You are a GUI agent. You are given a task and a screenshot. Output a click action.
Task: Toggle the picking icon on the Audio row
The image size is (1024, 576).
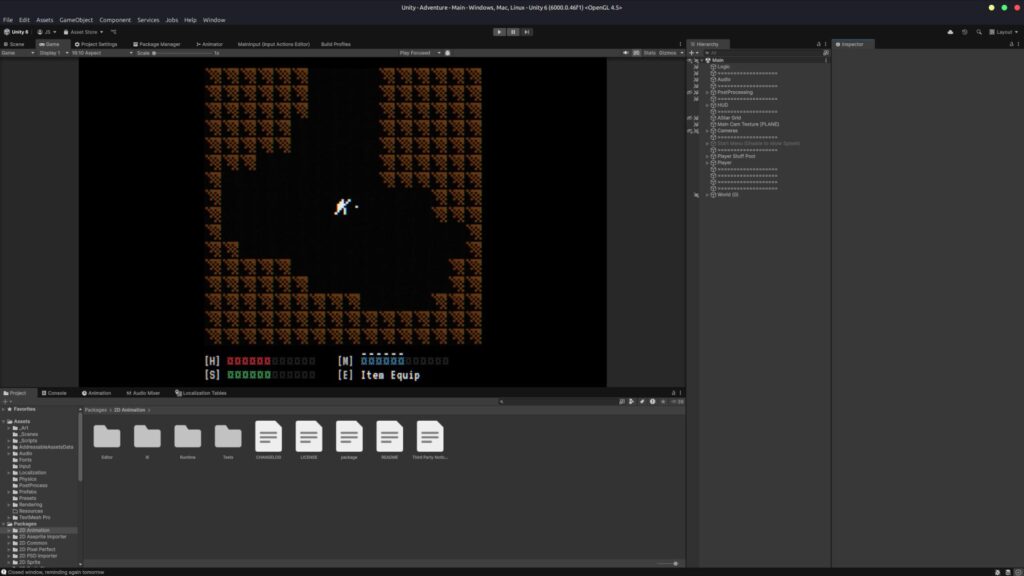696,80
